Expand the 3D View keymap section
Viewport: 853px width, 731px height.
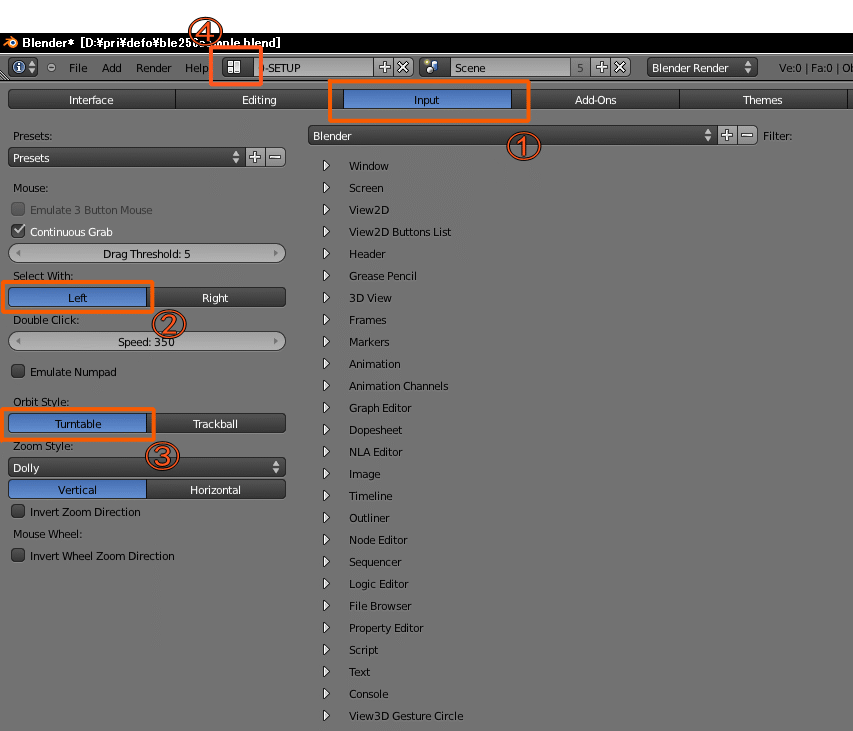[326, 298]
